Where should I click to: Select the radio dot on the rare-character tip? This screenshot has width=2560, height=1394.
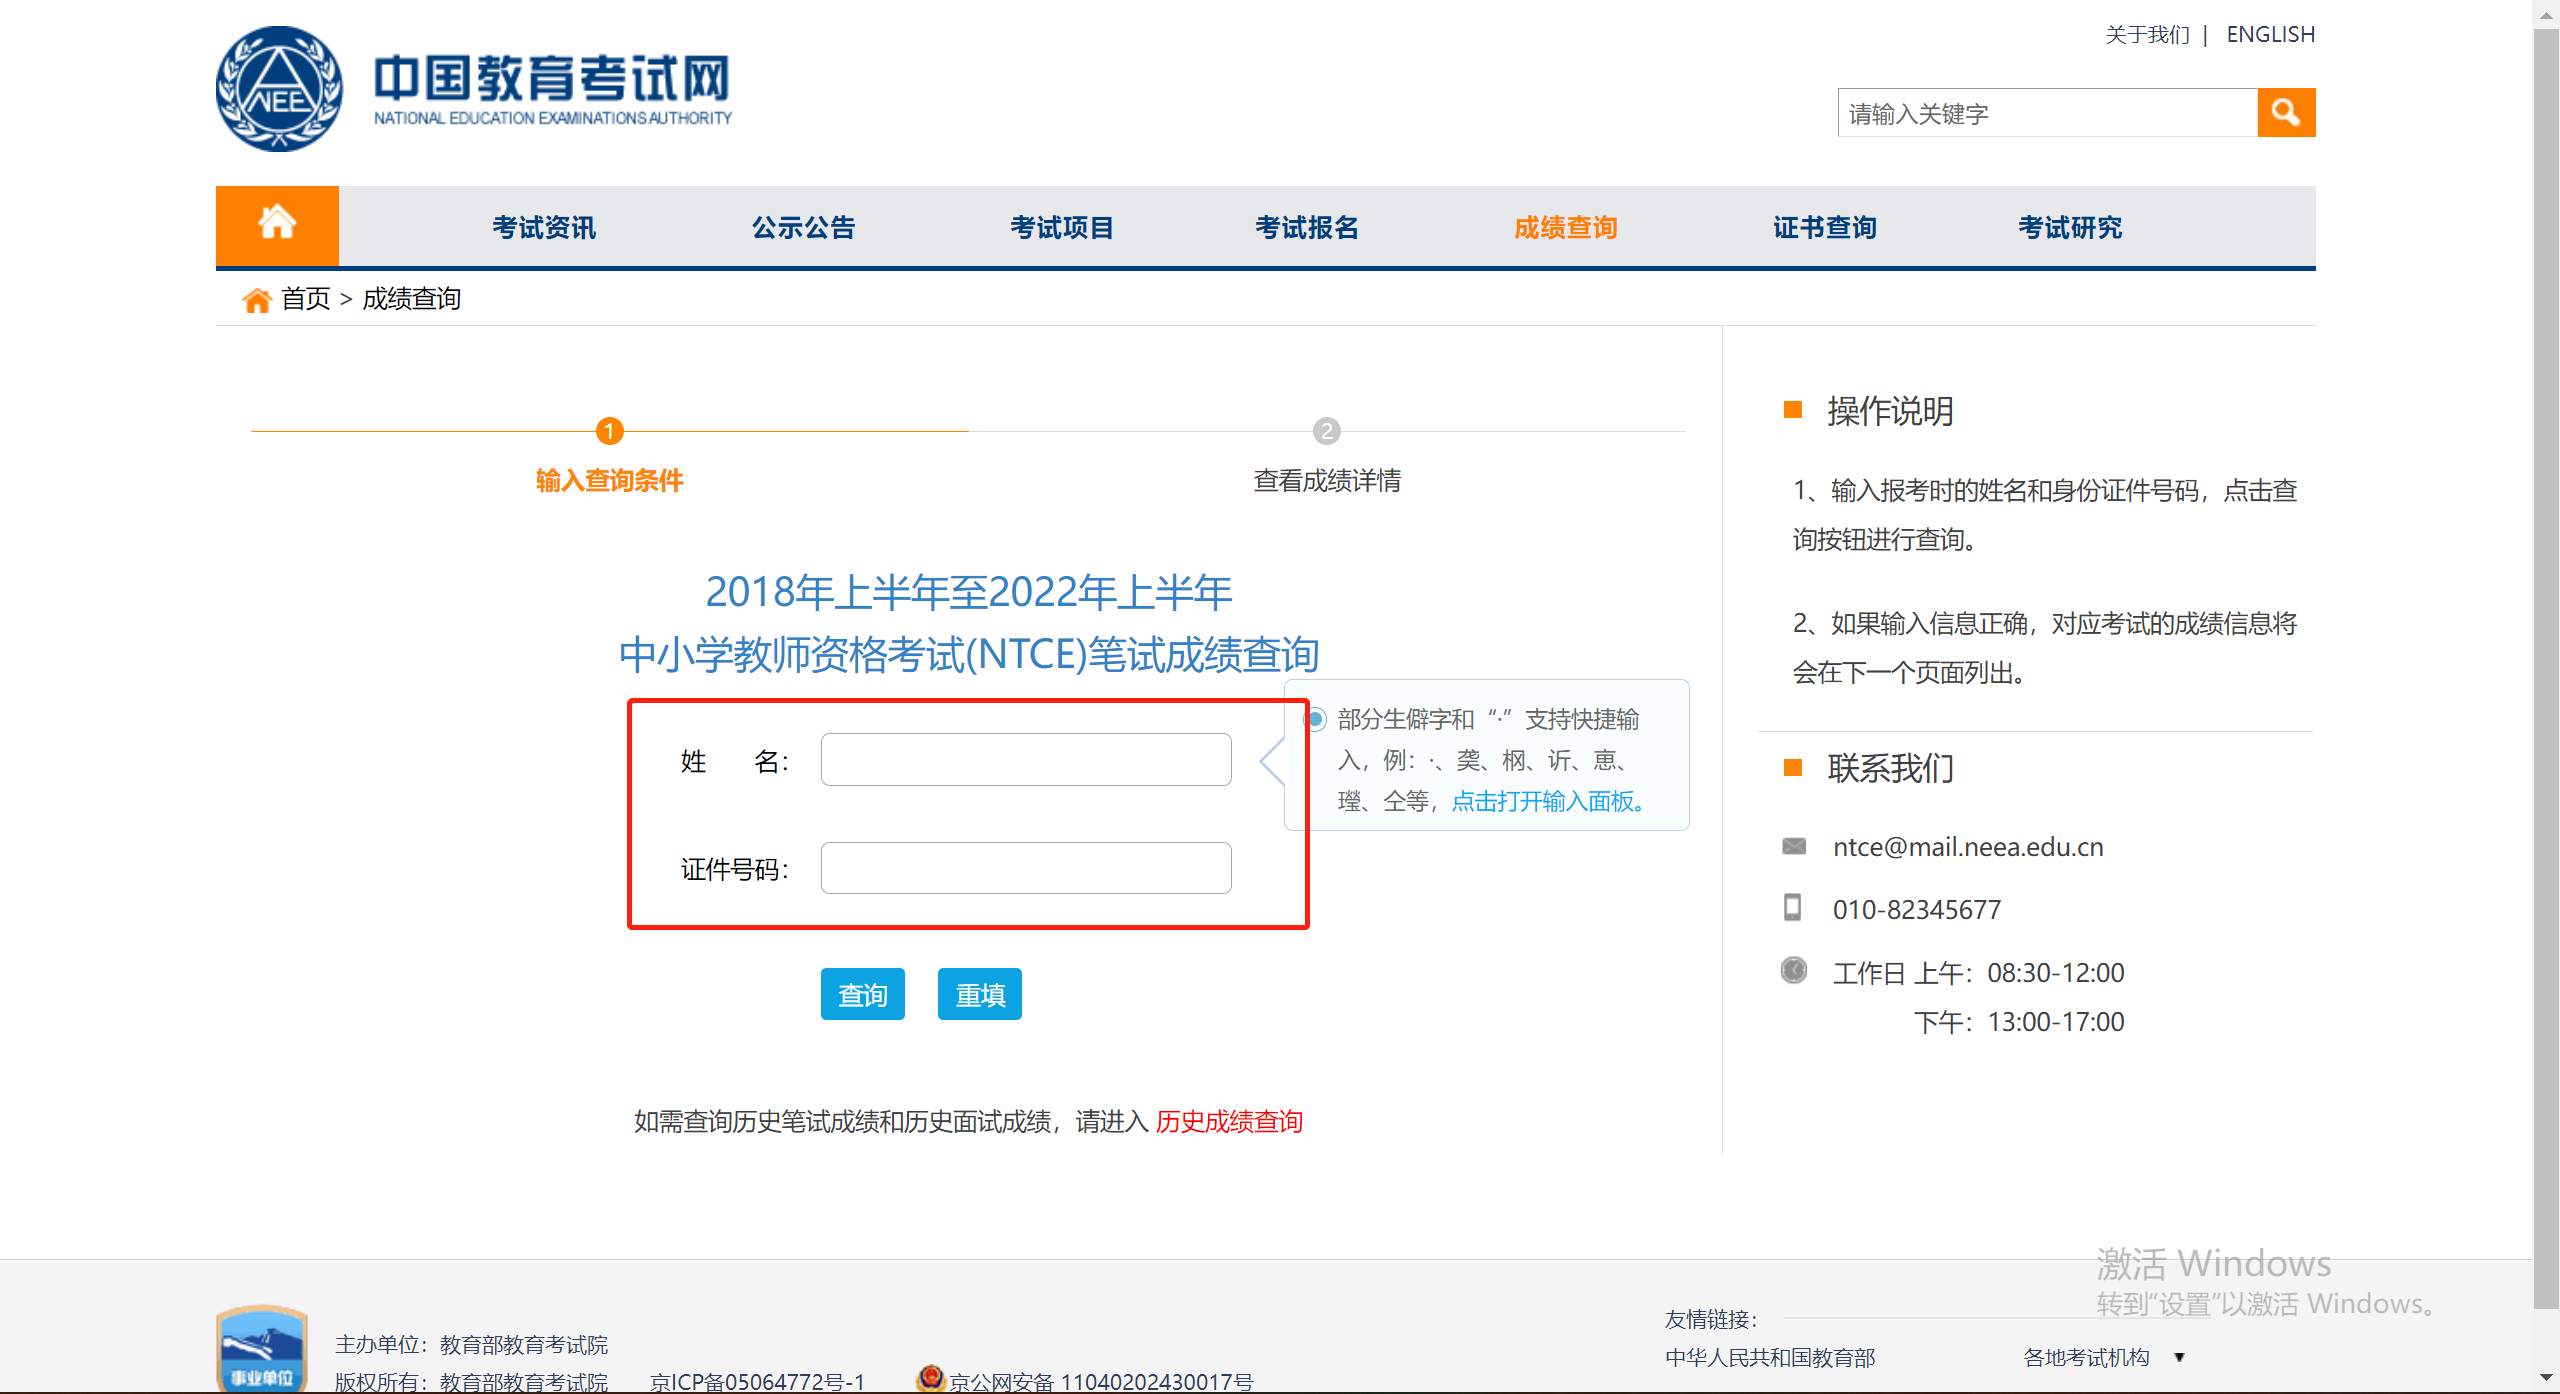tap(1316, 719)
